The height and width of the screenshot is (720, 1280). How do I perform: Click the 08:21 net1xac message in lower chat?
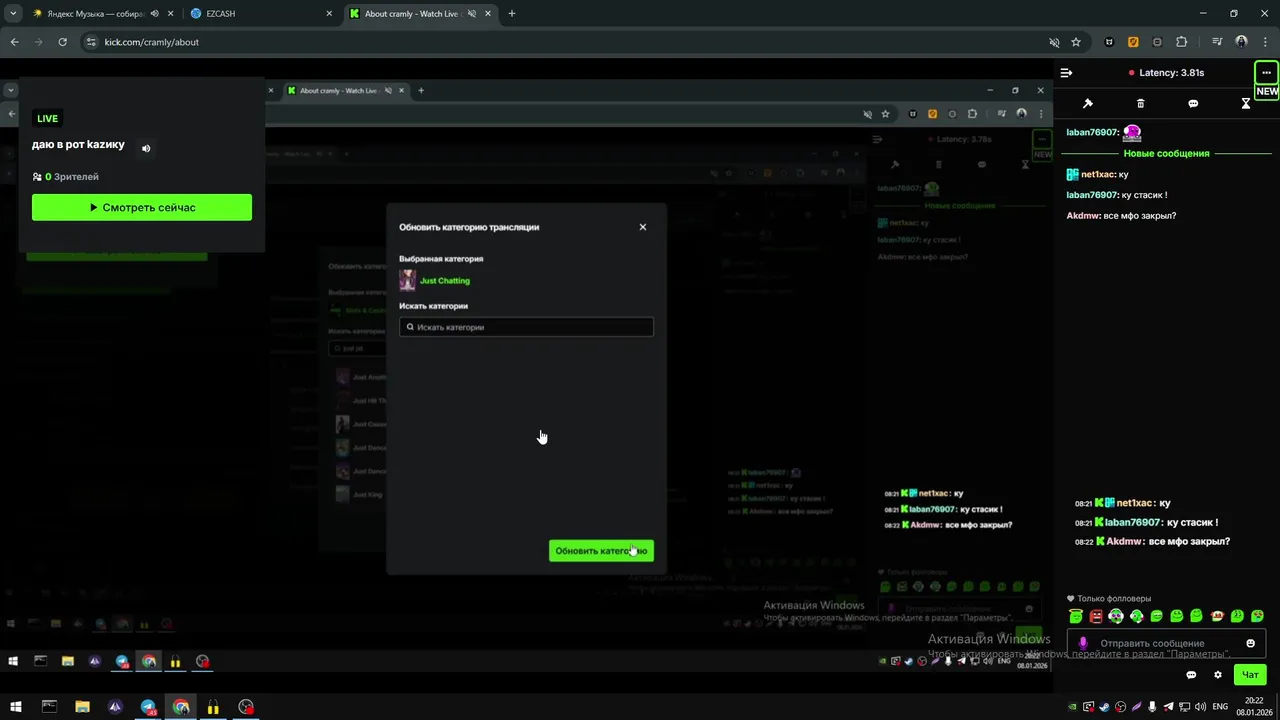click(1123, 503)
